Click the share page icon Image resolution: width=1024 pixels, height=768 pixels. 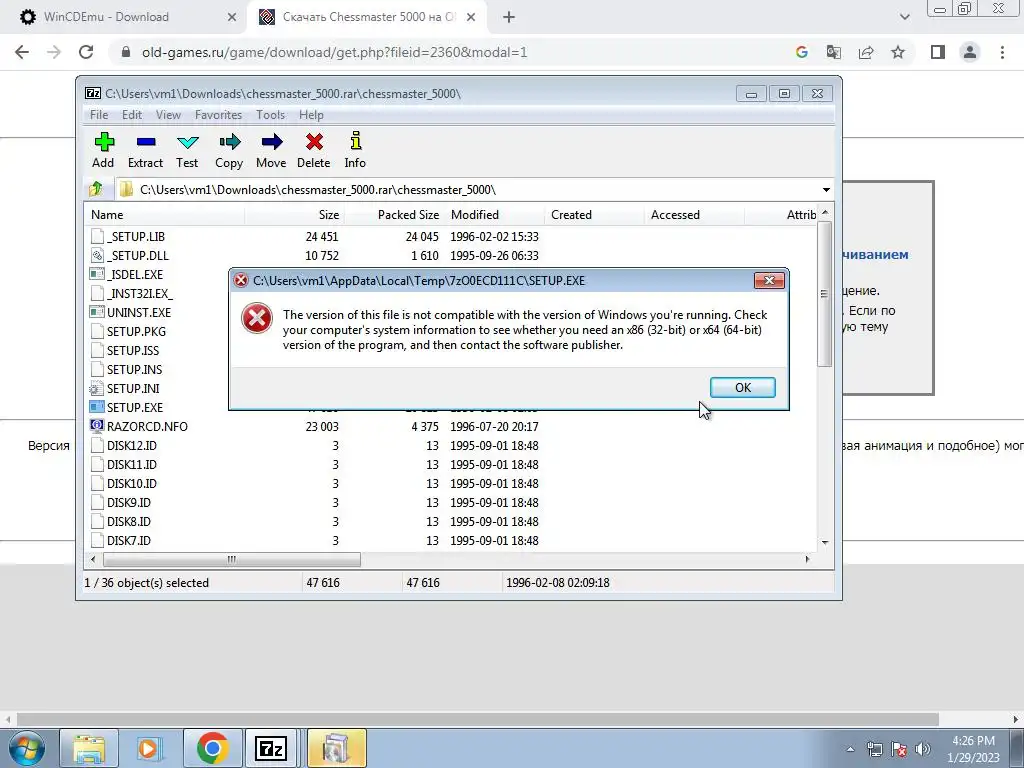866,52
